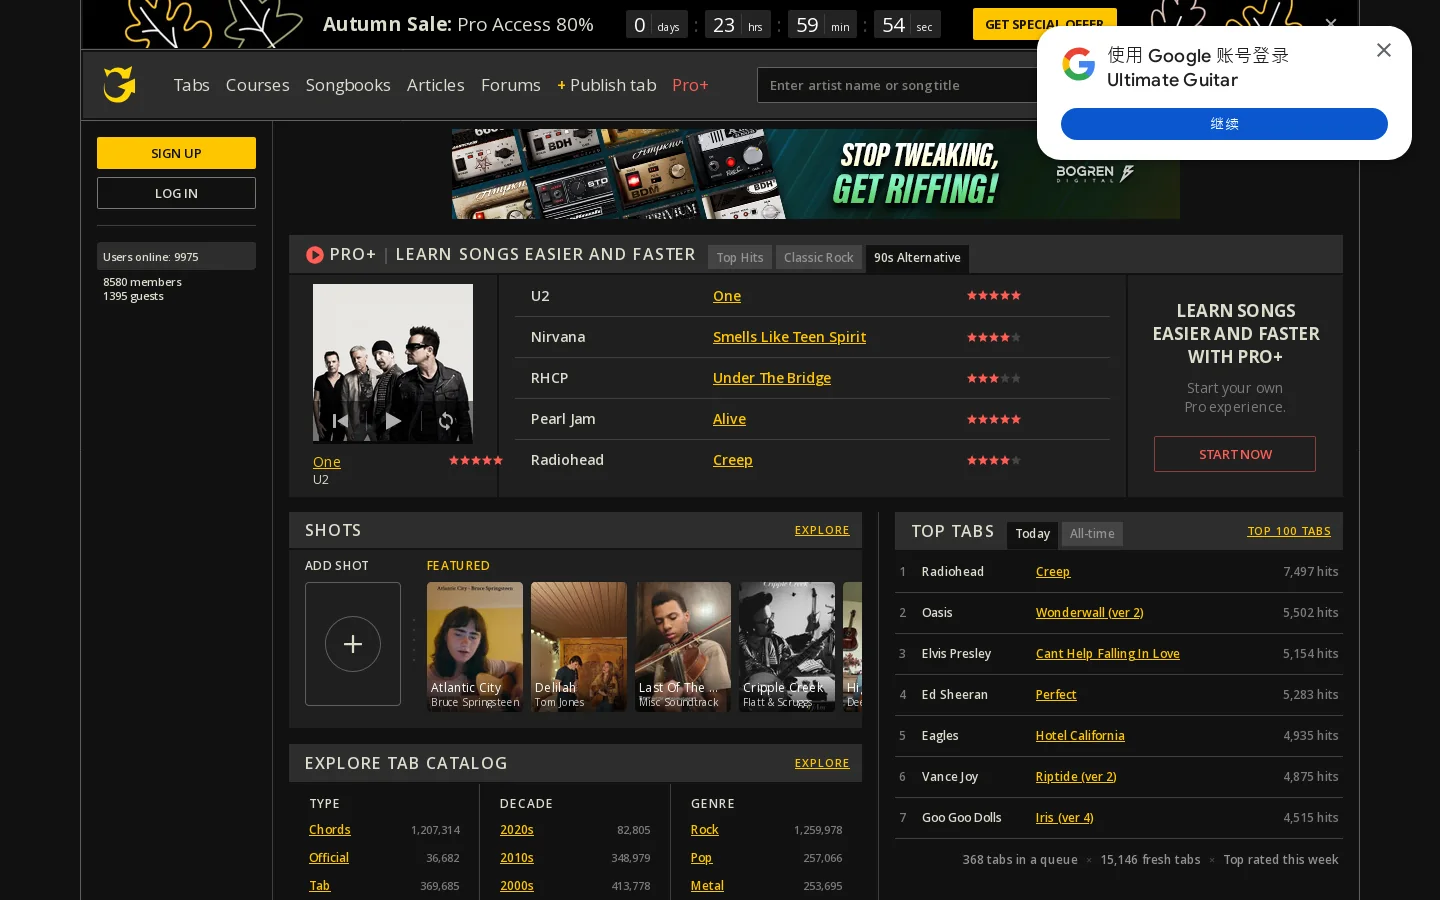Image resolution: width=1440 pixels, height=900 pixels.
Task: Open Smells Like Teen Spirit link
Action: pos(789,337)
